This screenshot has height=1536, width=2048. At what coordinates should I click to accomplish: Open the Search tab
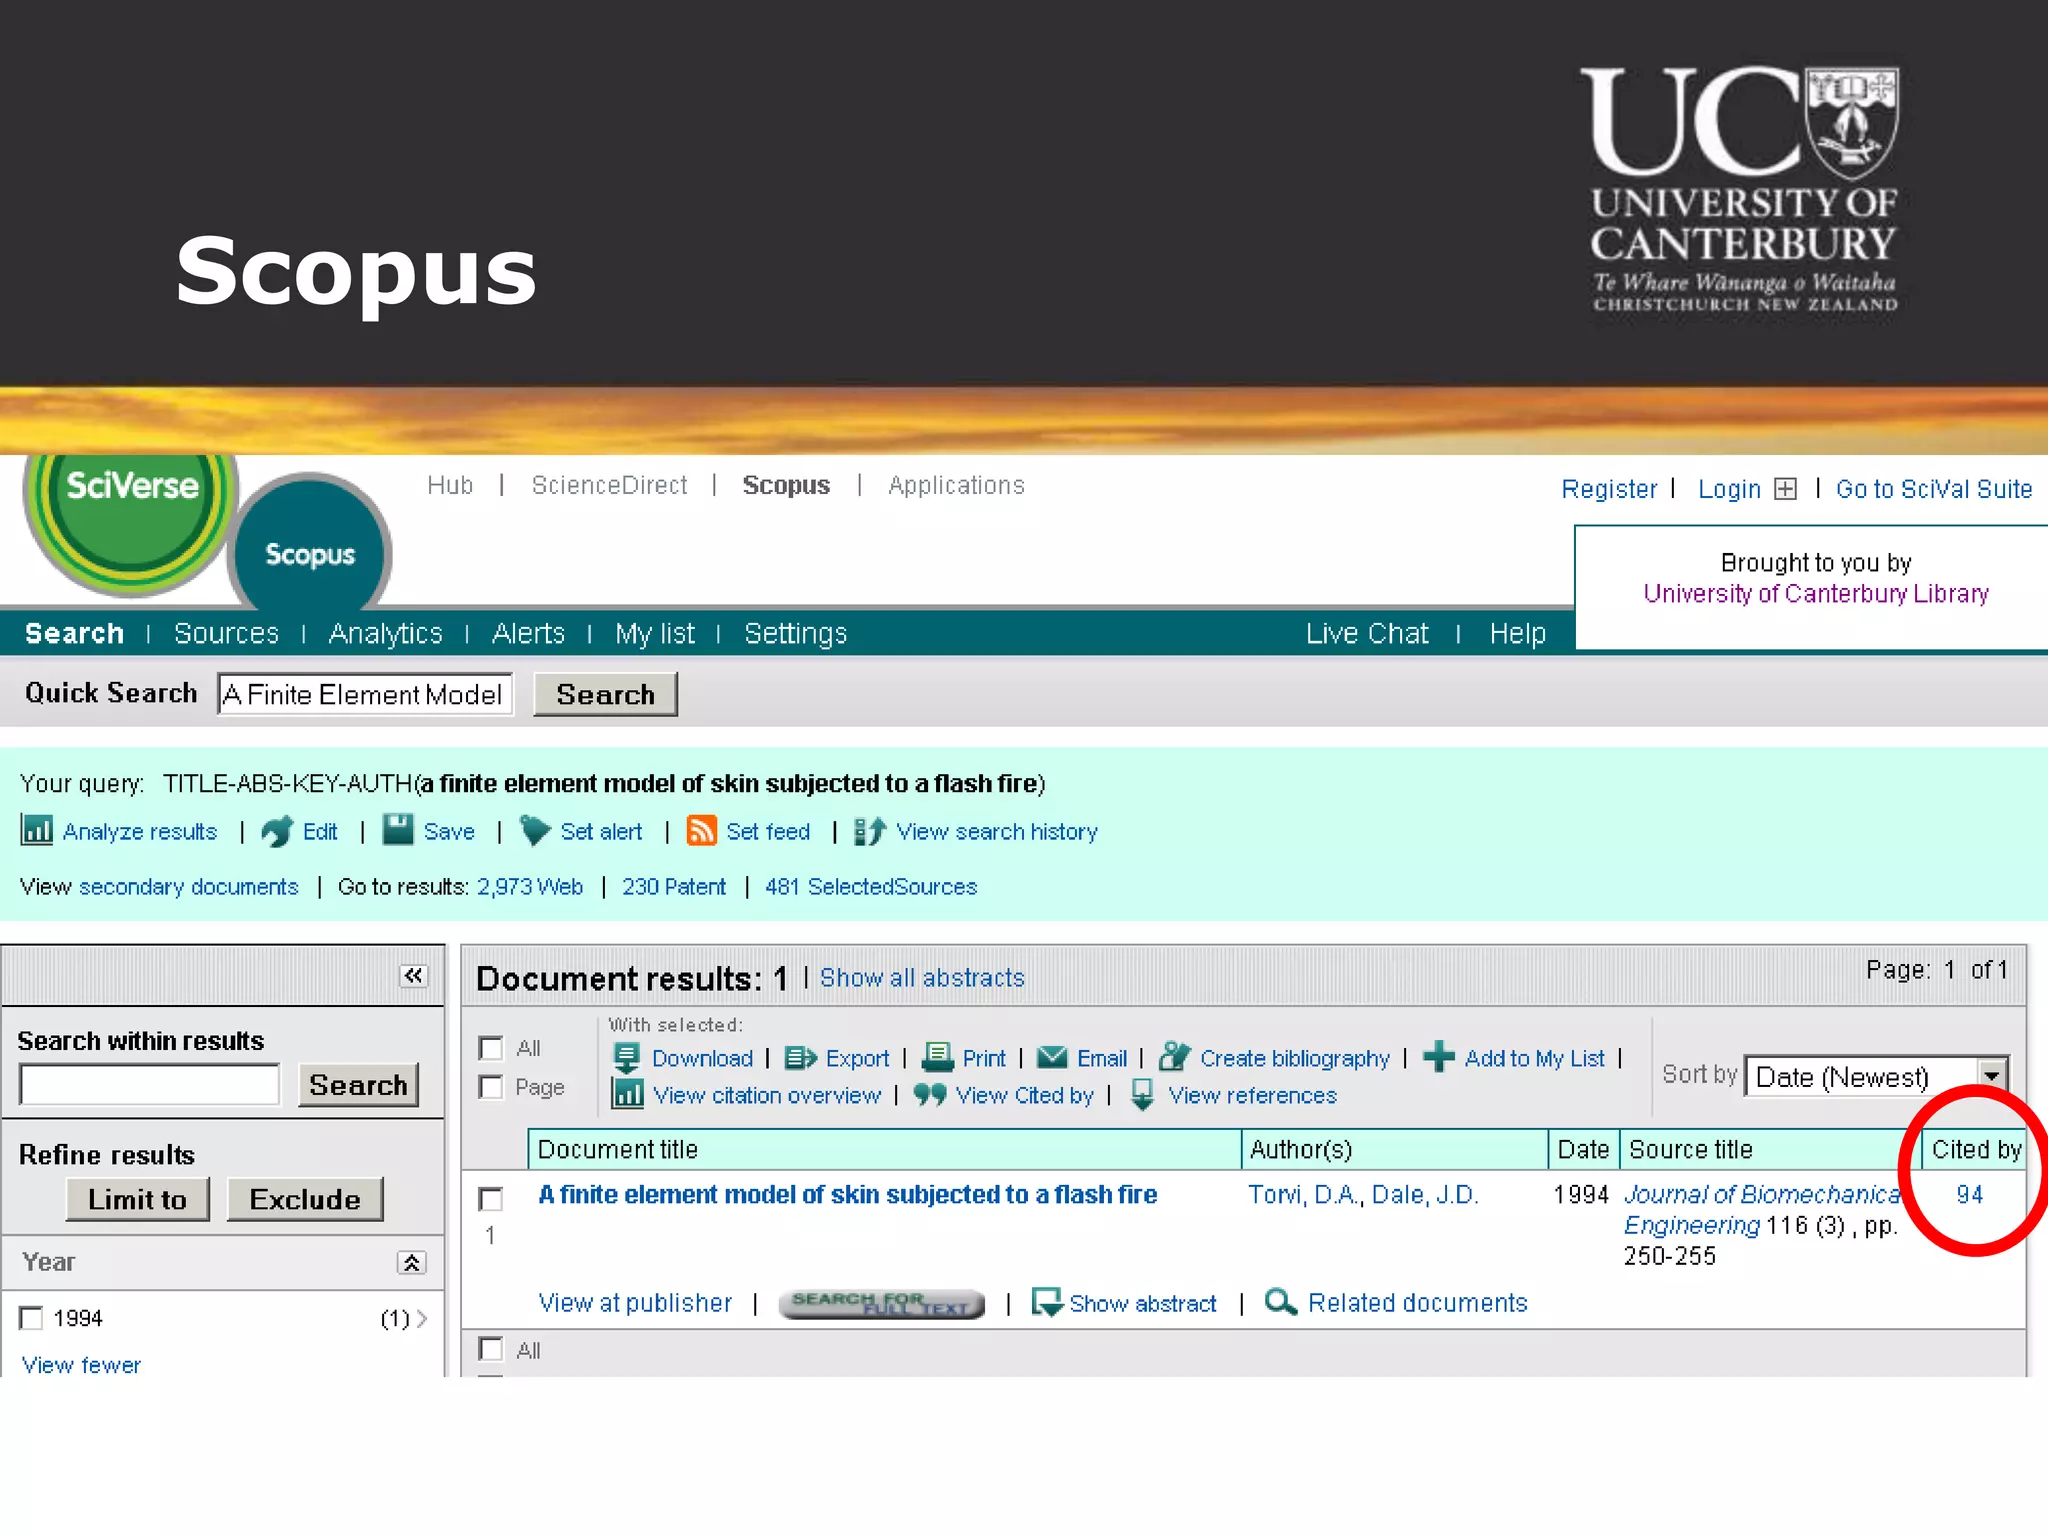pyautogui.click(x=74, y=633)
